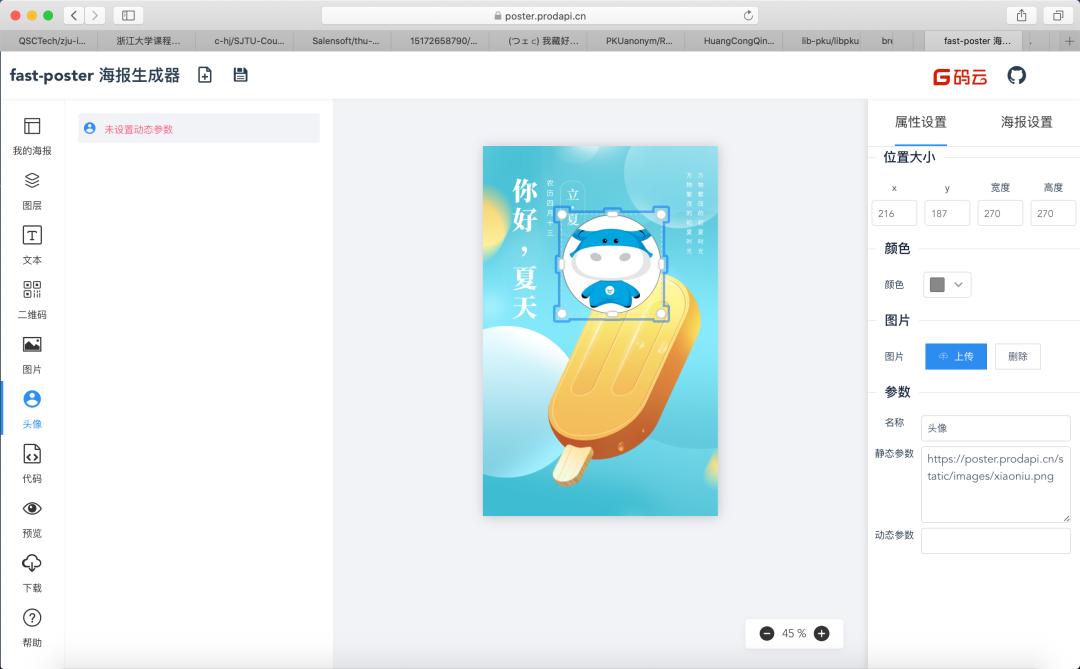1080x669 pixels.
Task: Select the 头像 avatar tool
Action: coord(32,409)
